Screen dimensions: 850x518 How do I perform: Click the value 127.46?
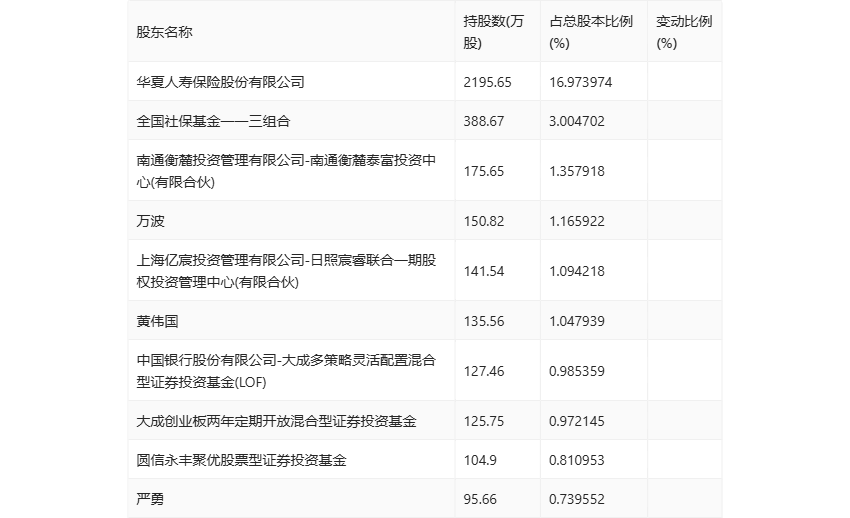point(484,371)
